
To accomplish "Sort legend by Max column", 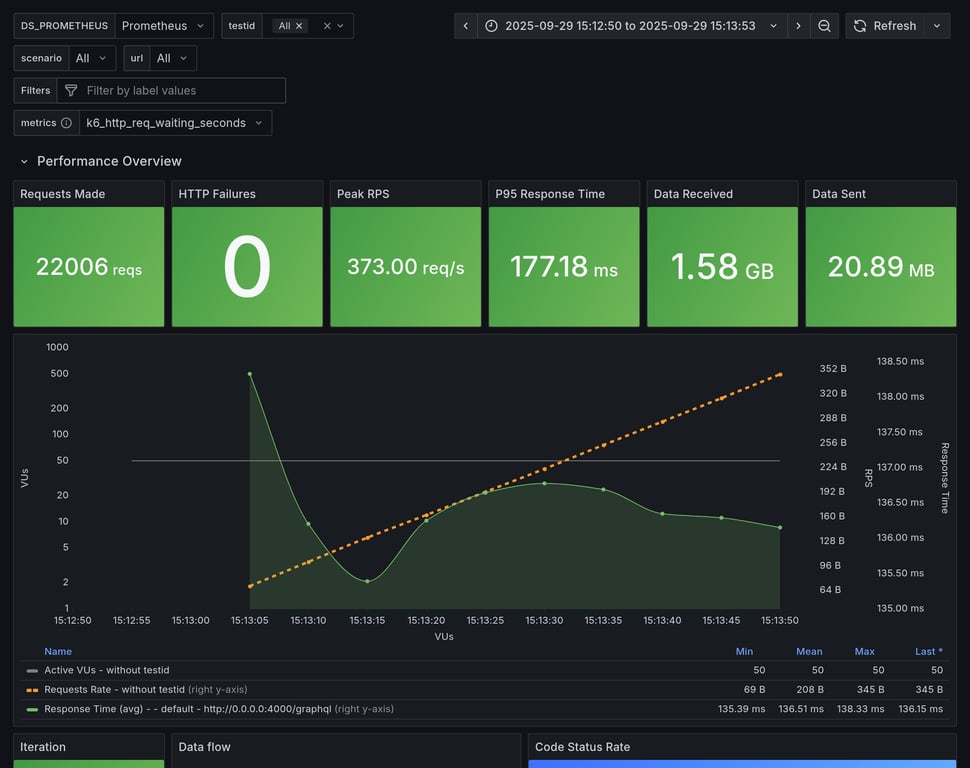I will click(864, 651).
